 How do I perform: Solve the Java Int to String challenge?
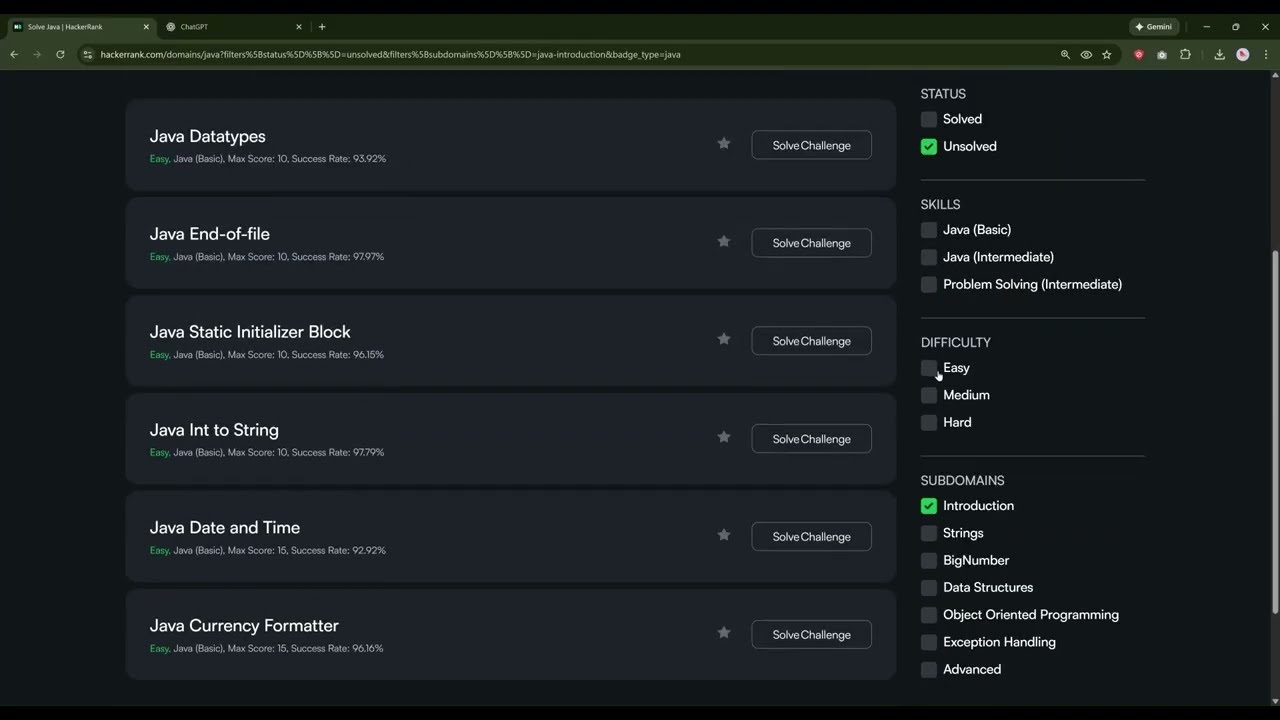pos(811,439)
